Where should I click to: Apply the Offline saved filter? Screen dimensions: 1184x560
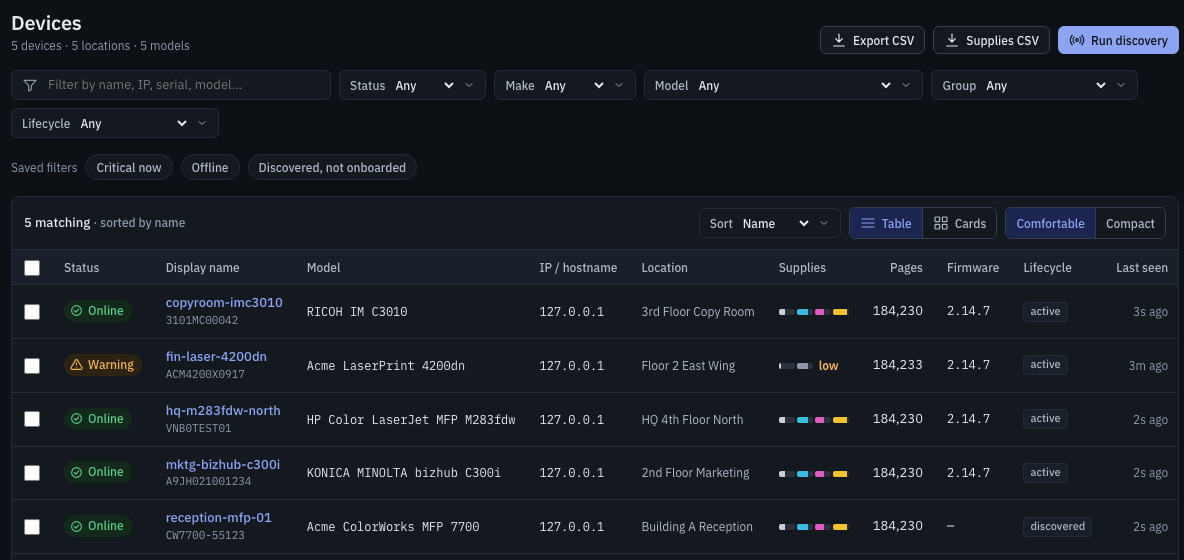click(x=210, y=168)
